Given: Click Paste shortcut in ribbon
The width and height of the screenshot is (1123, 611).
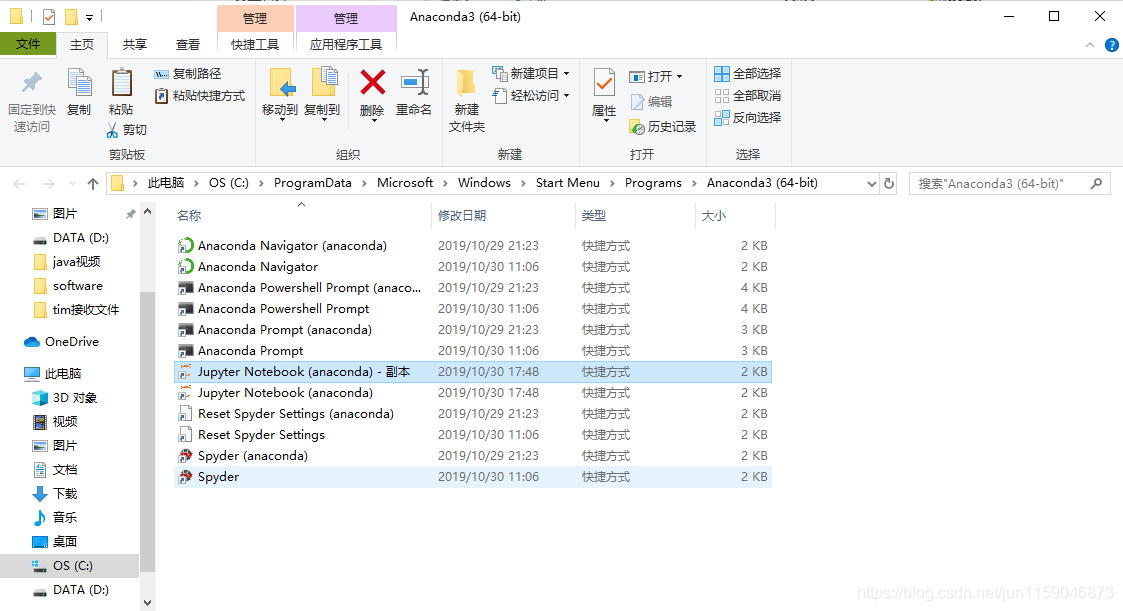Looking at the screenshot, I should point(200,95).
